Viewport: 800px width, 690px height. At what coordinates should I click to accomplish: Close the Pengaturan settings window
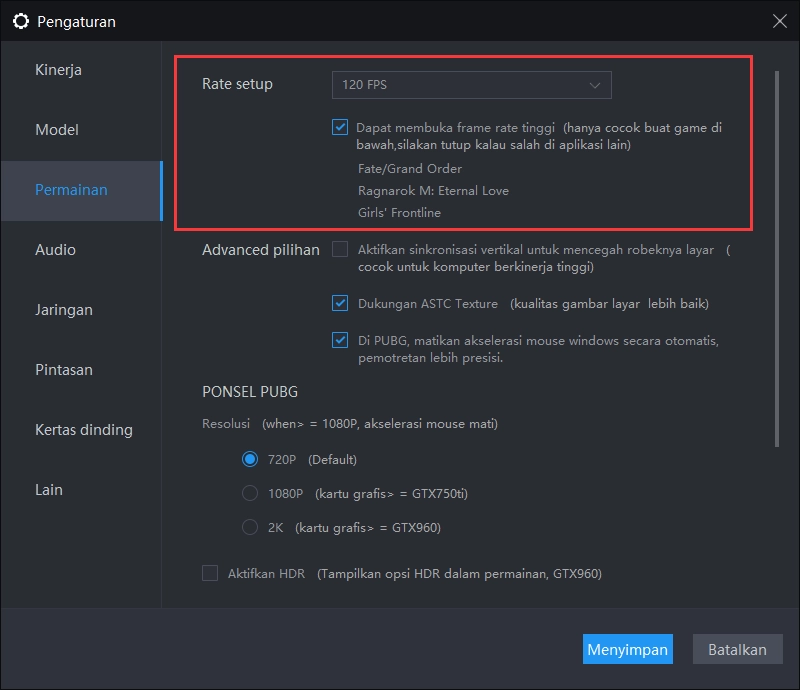coord(779,20)
